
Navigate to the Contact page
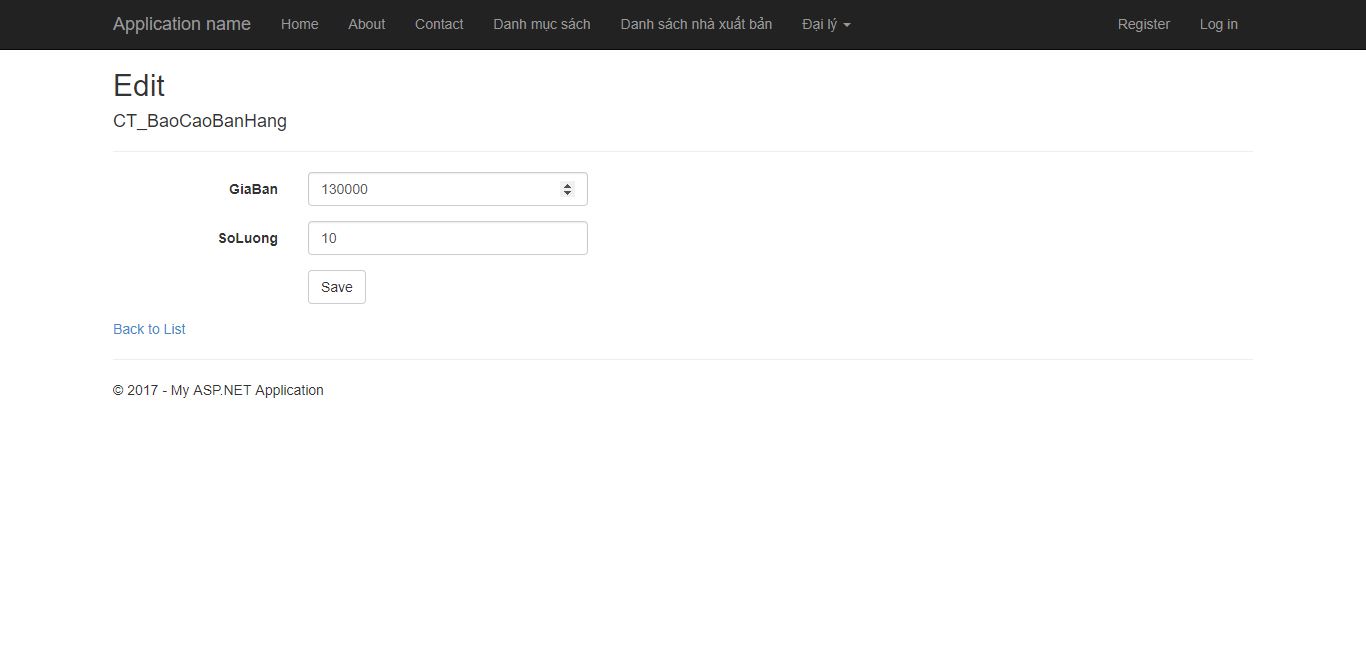pos(439,24)
